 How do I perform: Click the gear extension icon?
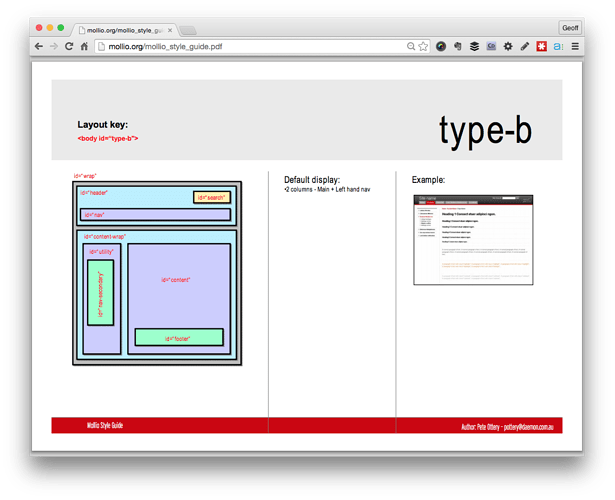(508, 46)
